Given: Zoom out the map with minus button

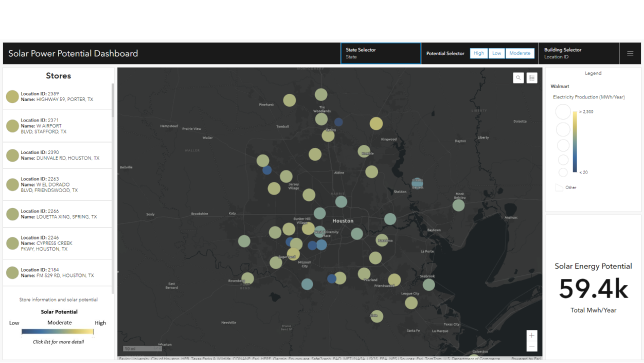Looking at the screenshot, I should point(531,347).
